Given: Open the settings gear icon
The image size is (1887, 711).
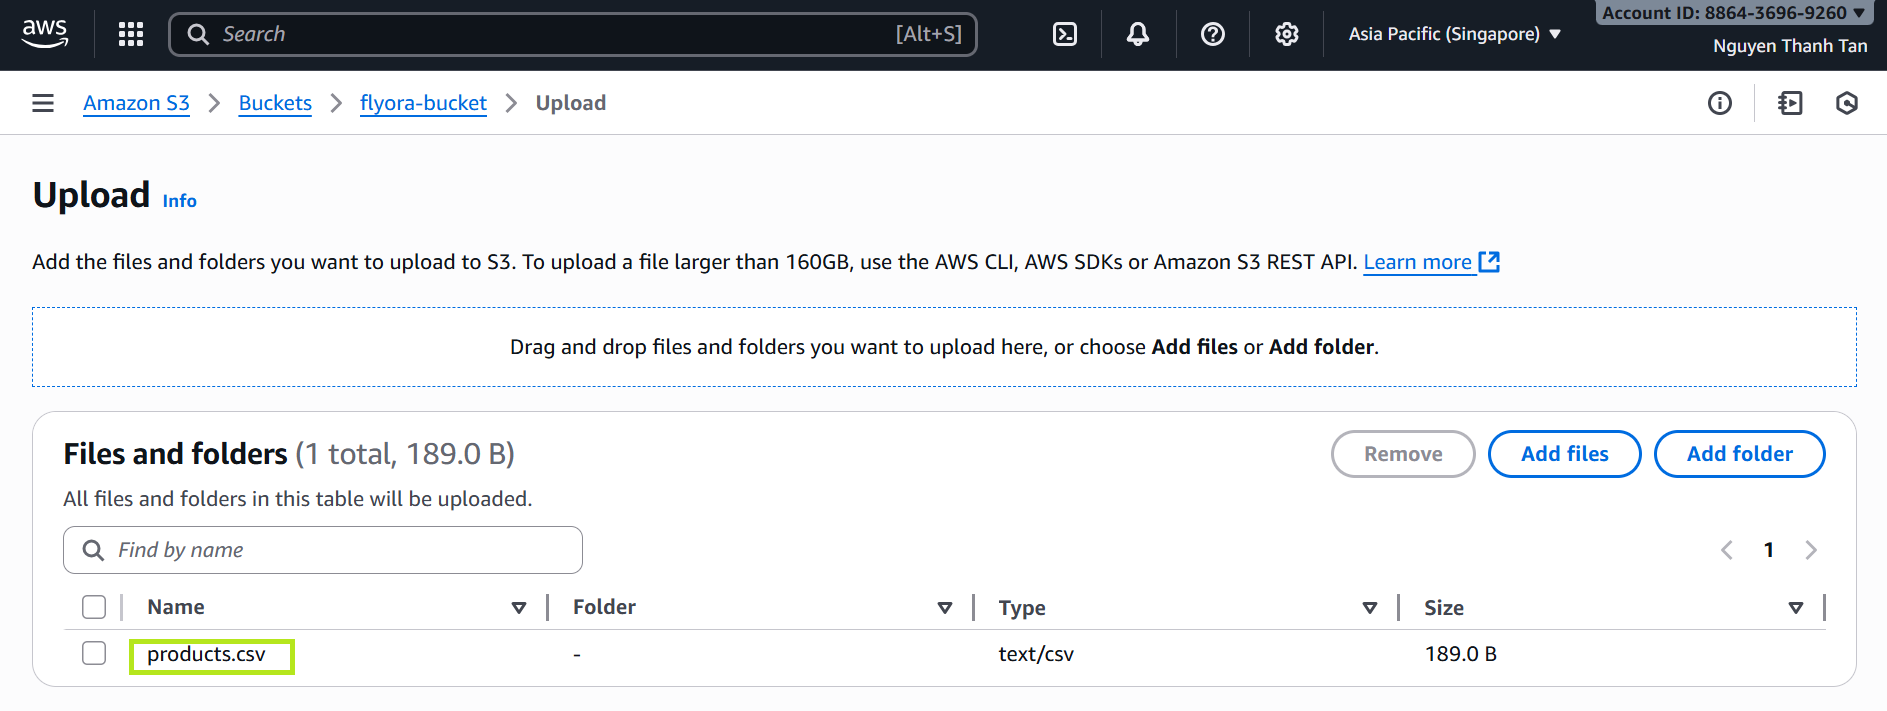Looking at the screenshot, I should click(1286, 34).
